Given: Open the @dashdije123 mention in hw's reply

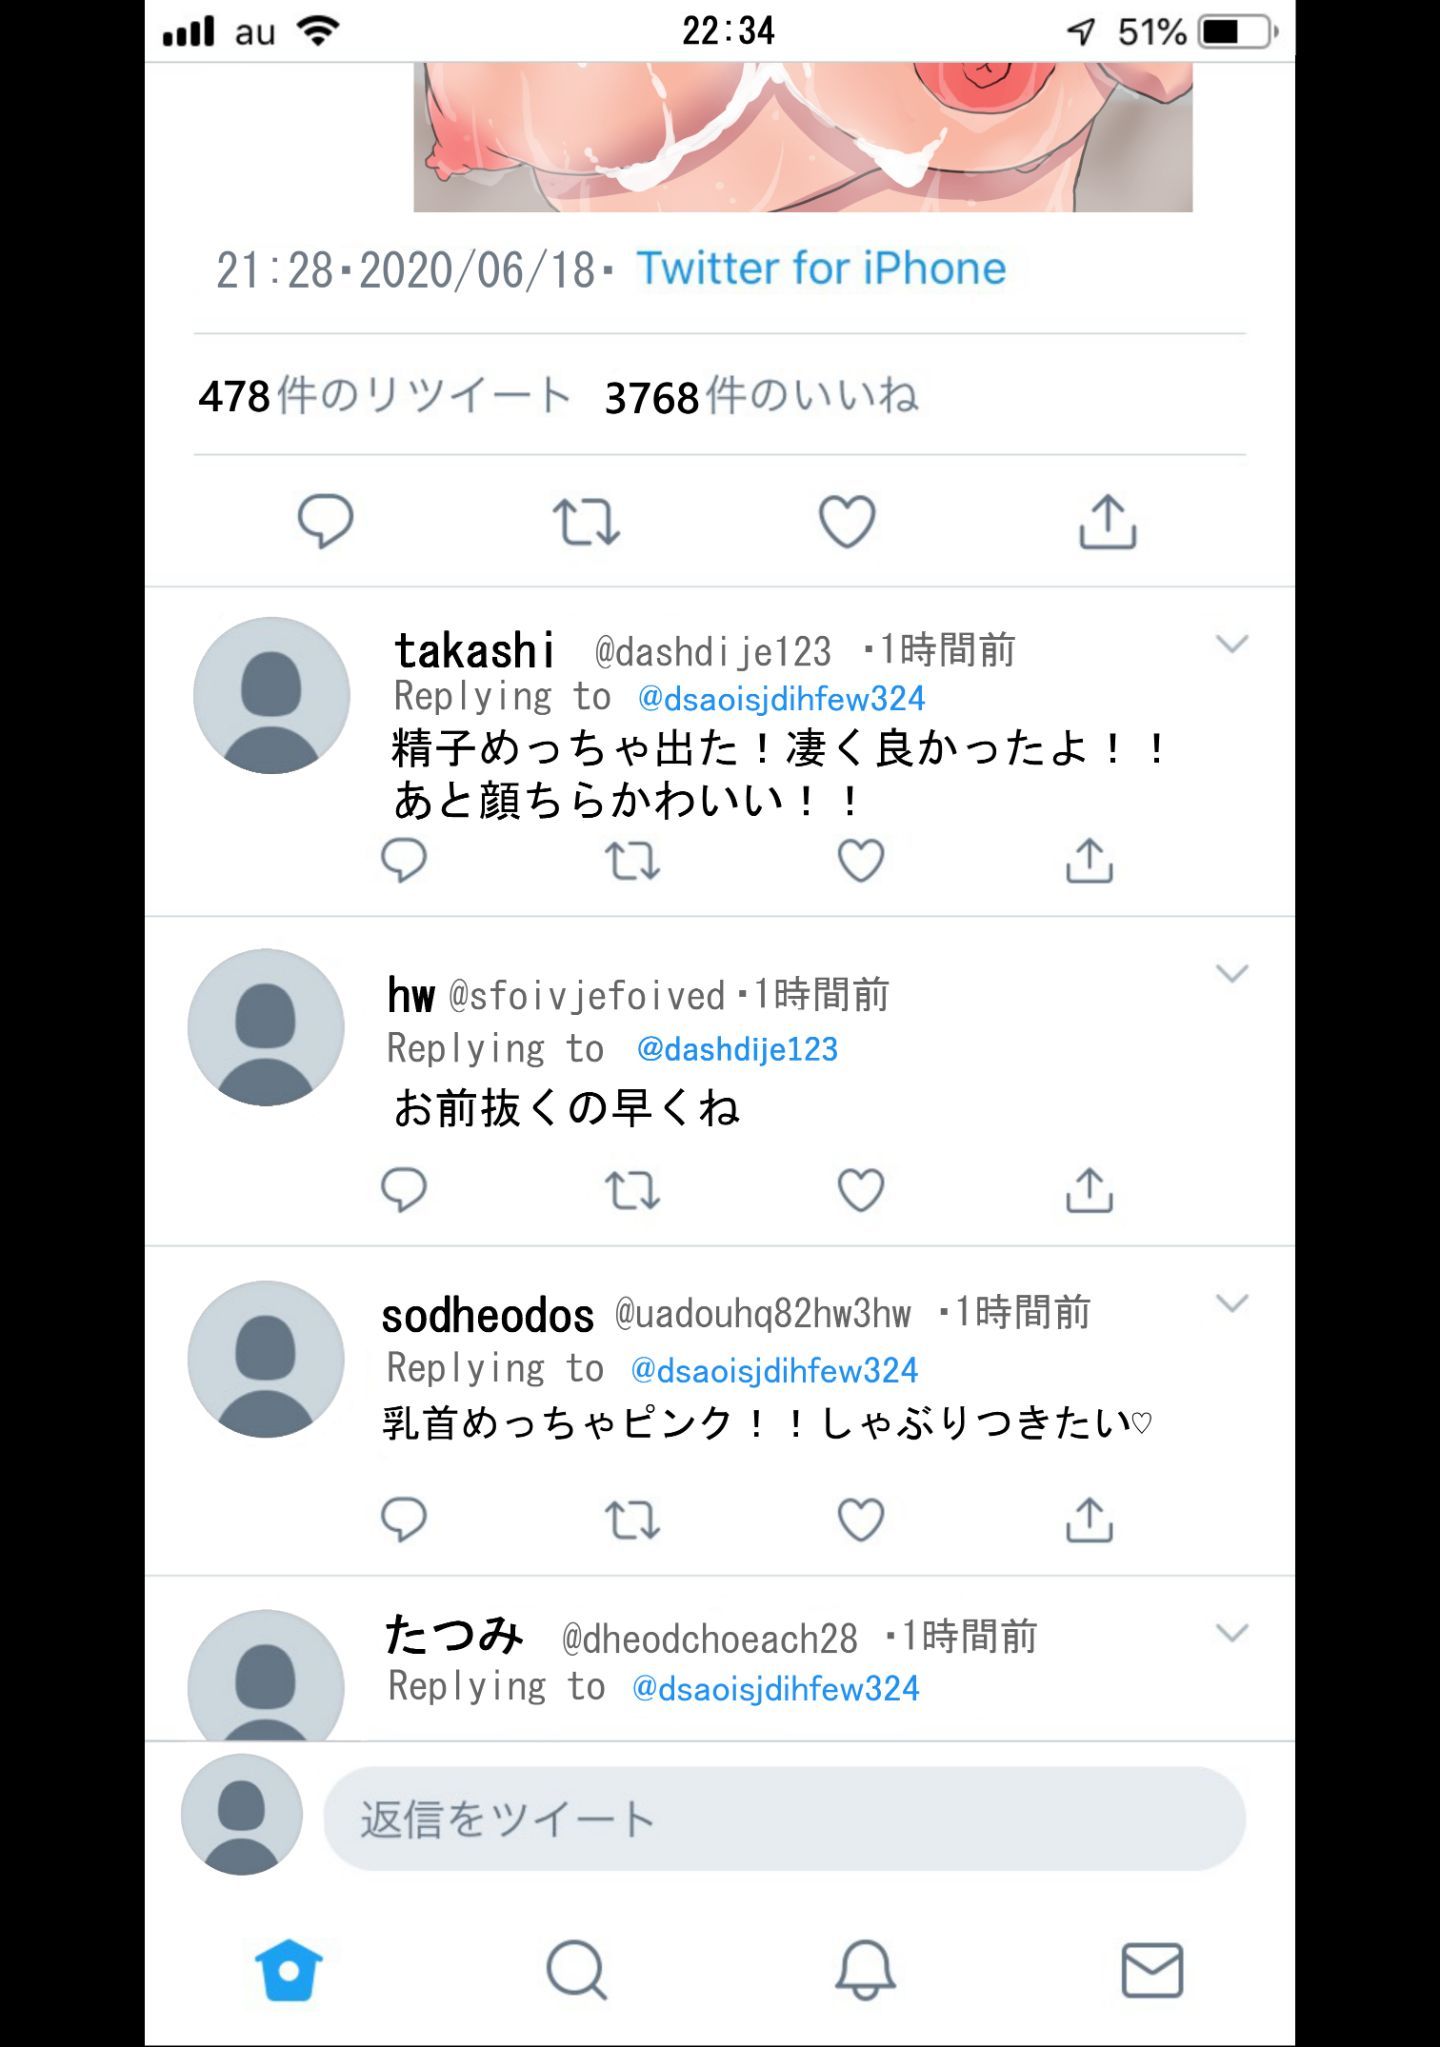Looking at the screenshot, I should coord(737,1049).
